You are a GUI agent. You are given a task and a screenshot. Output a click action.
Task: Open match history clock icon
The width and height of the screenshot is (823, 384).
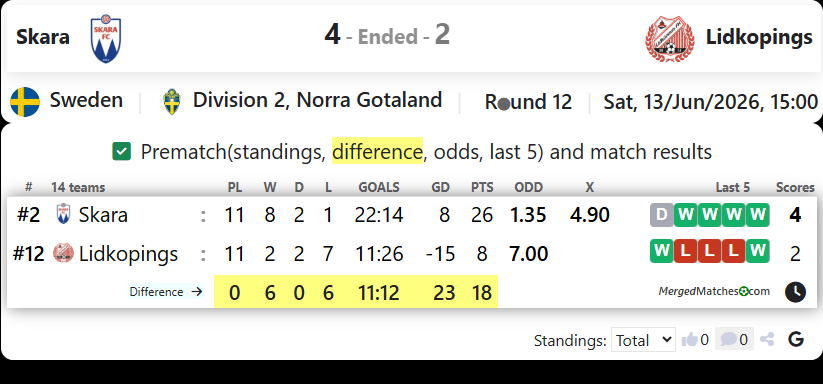[x=795, y=292]
